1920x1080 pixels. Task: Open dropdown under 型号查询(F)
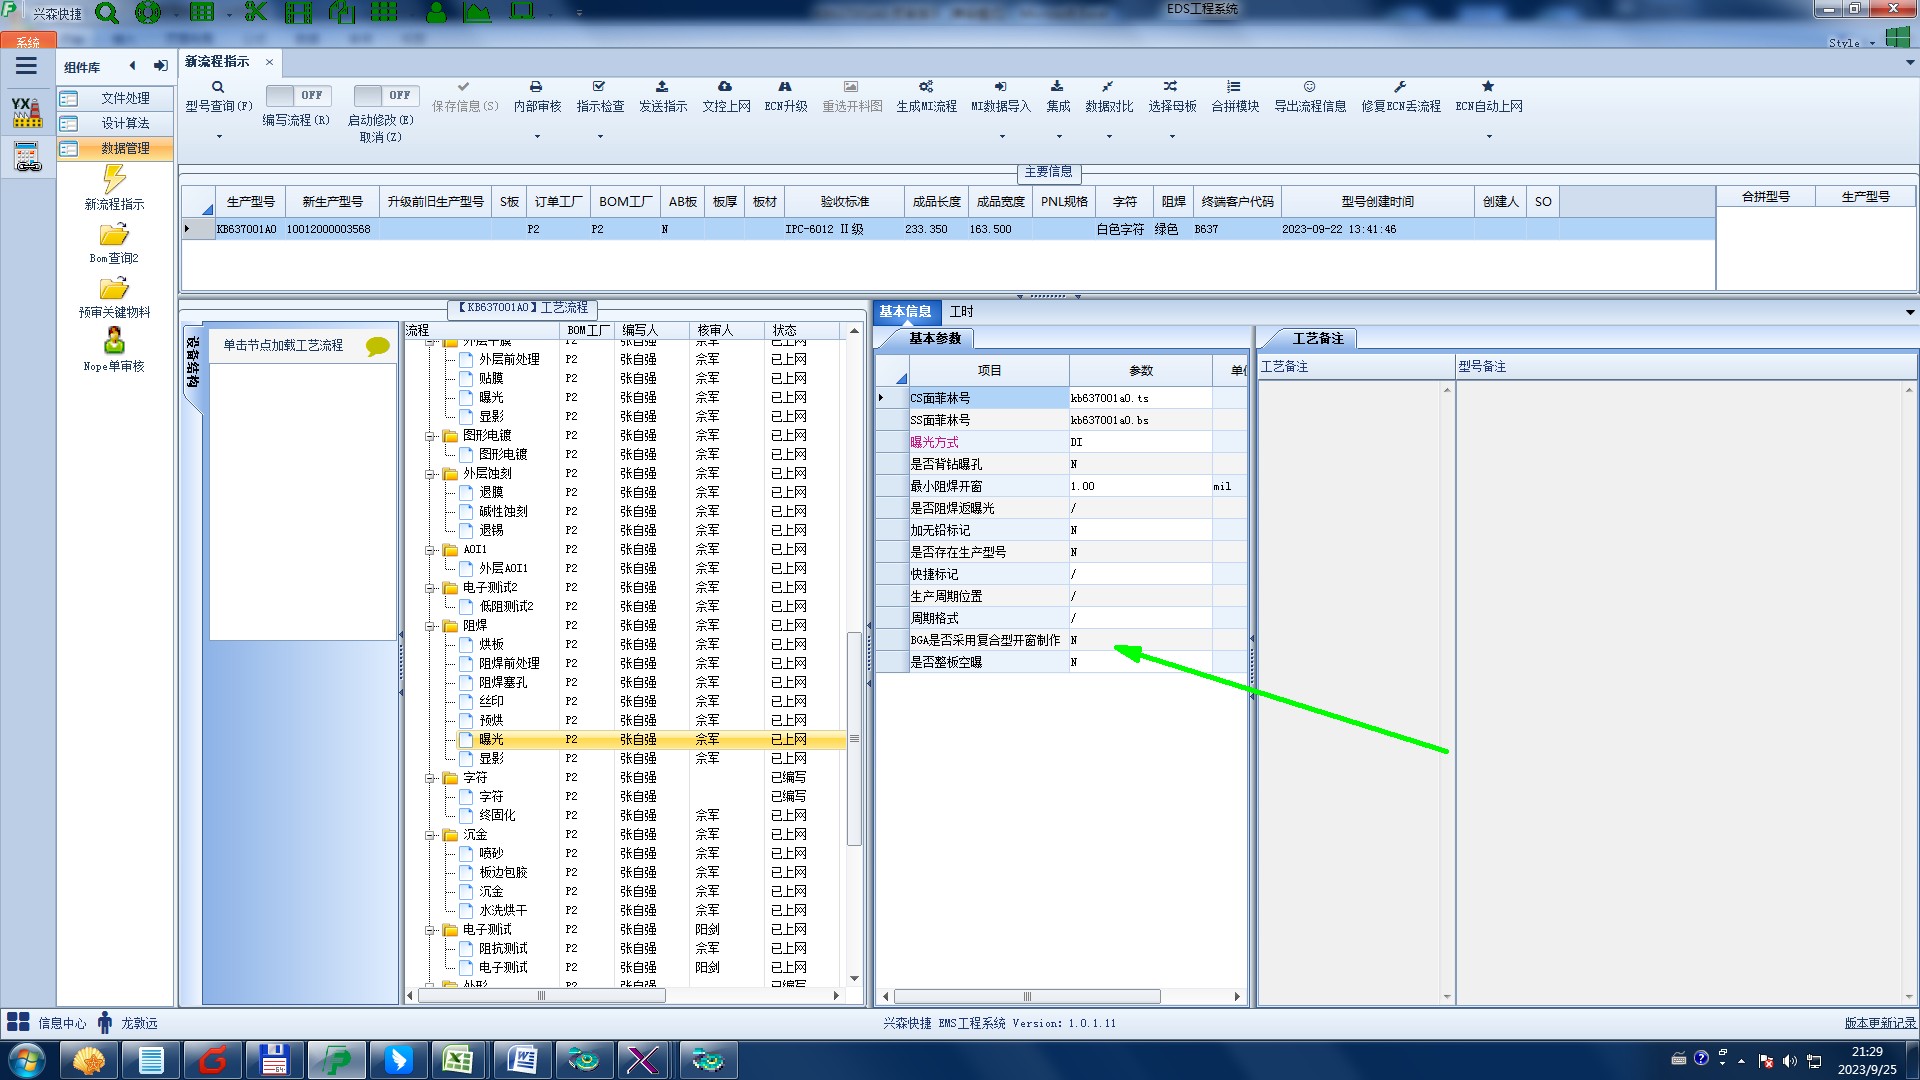(x=219, y=137)
